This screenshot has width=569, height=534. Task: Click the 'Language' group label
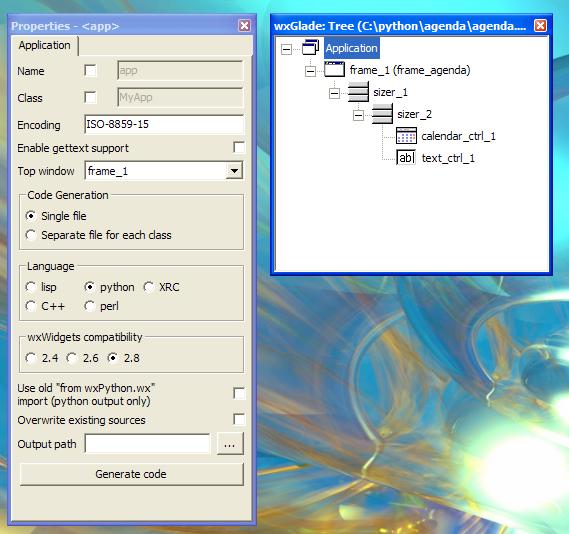[51, 266]
